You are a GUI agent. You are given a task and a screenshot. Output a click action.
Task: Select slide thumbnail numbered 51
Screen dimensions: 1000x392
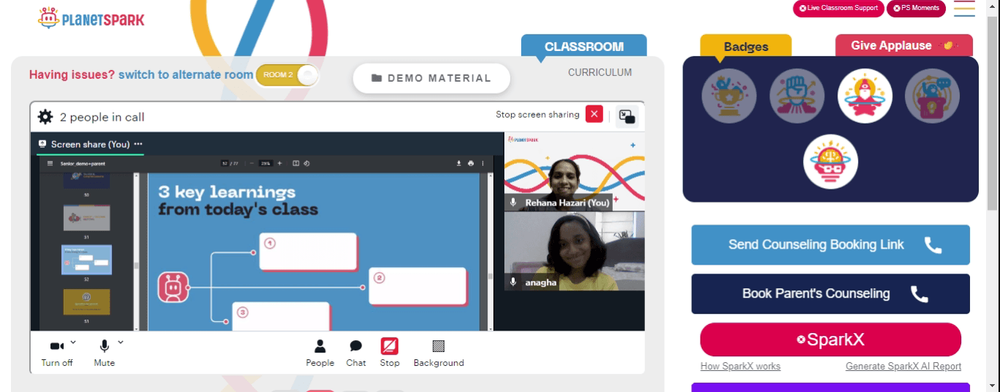(86, 218)
